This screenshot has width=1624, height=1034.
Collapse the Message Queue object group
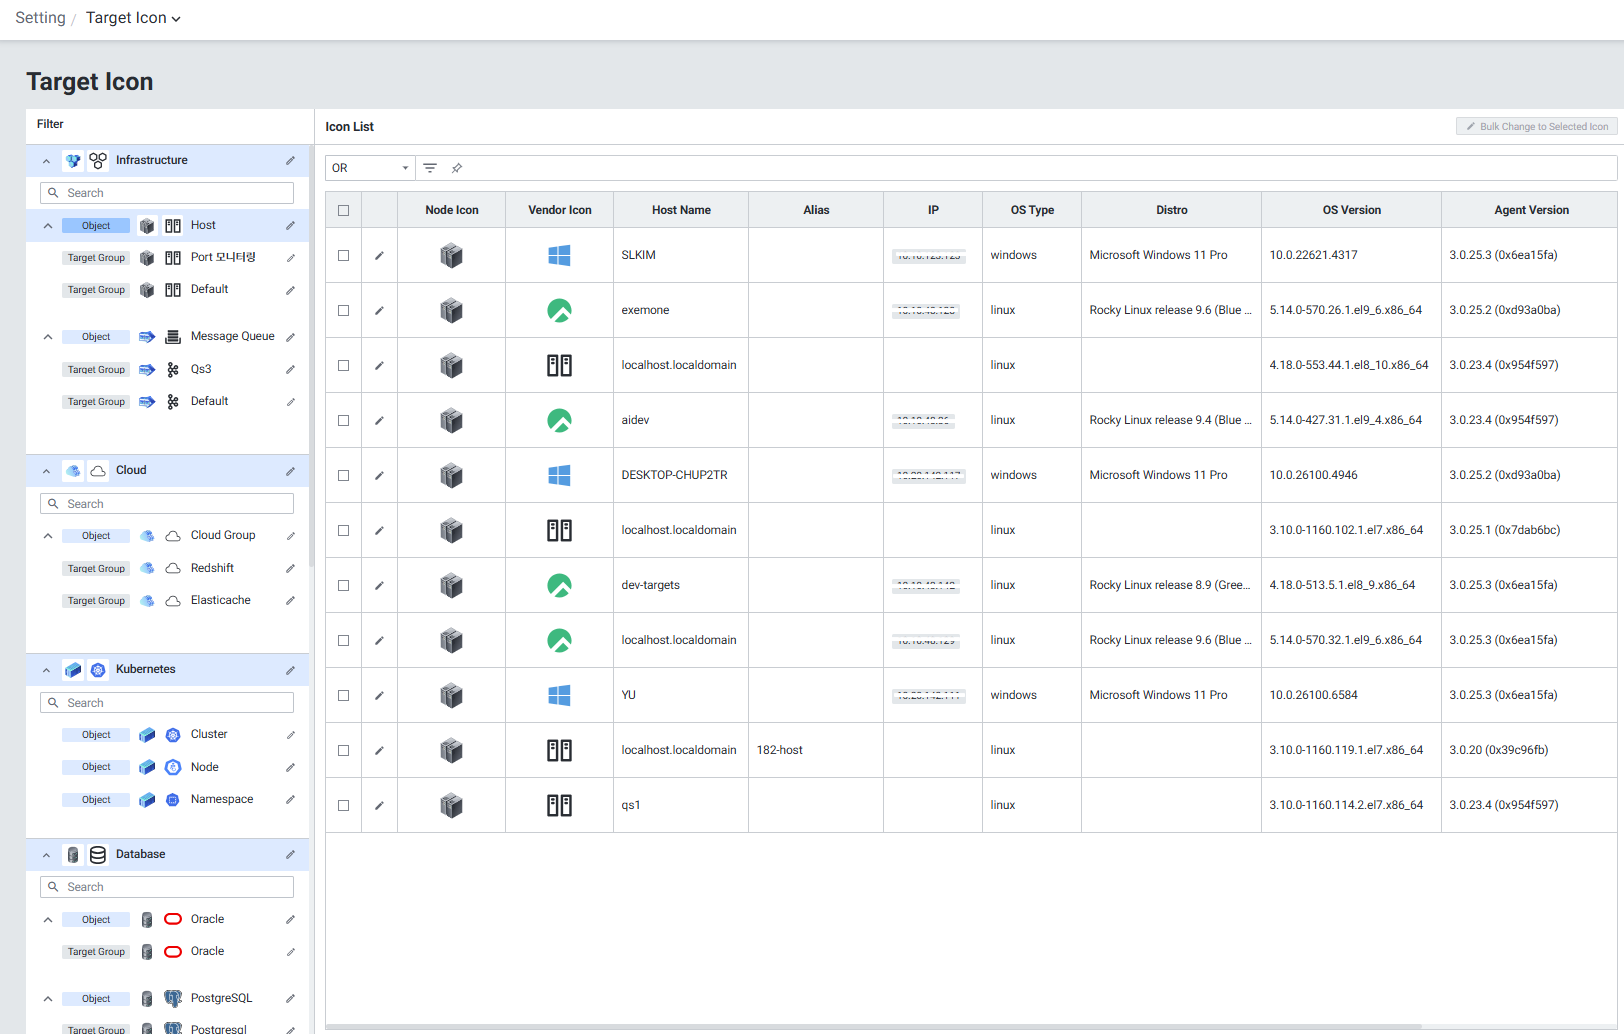pyautogui.click(x=48, y=337)
